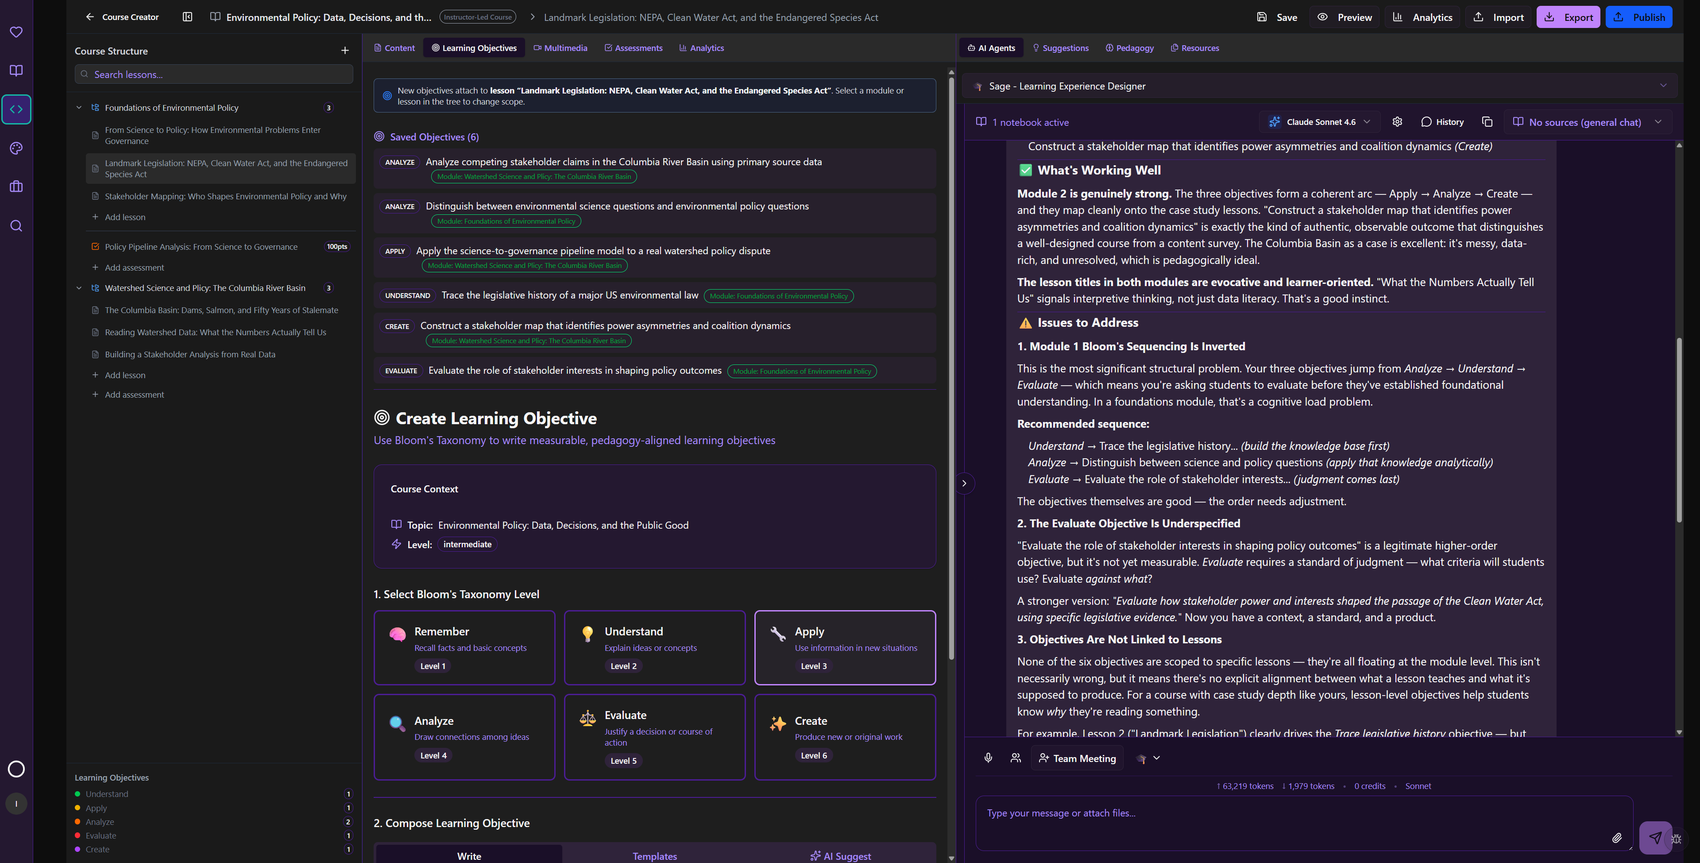Click the search icon in left sidebar
Screen dimensions: 1700x863
coord(16,226)
